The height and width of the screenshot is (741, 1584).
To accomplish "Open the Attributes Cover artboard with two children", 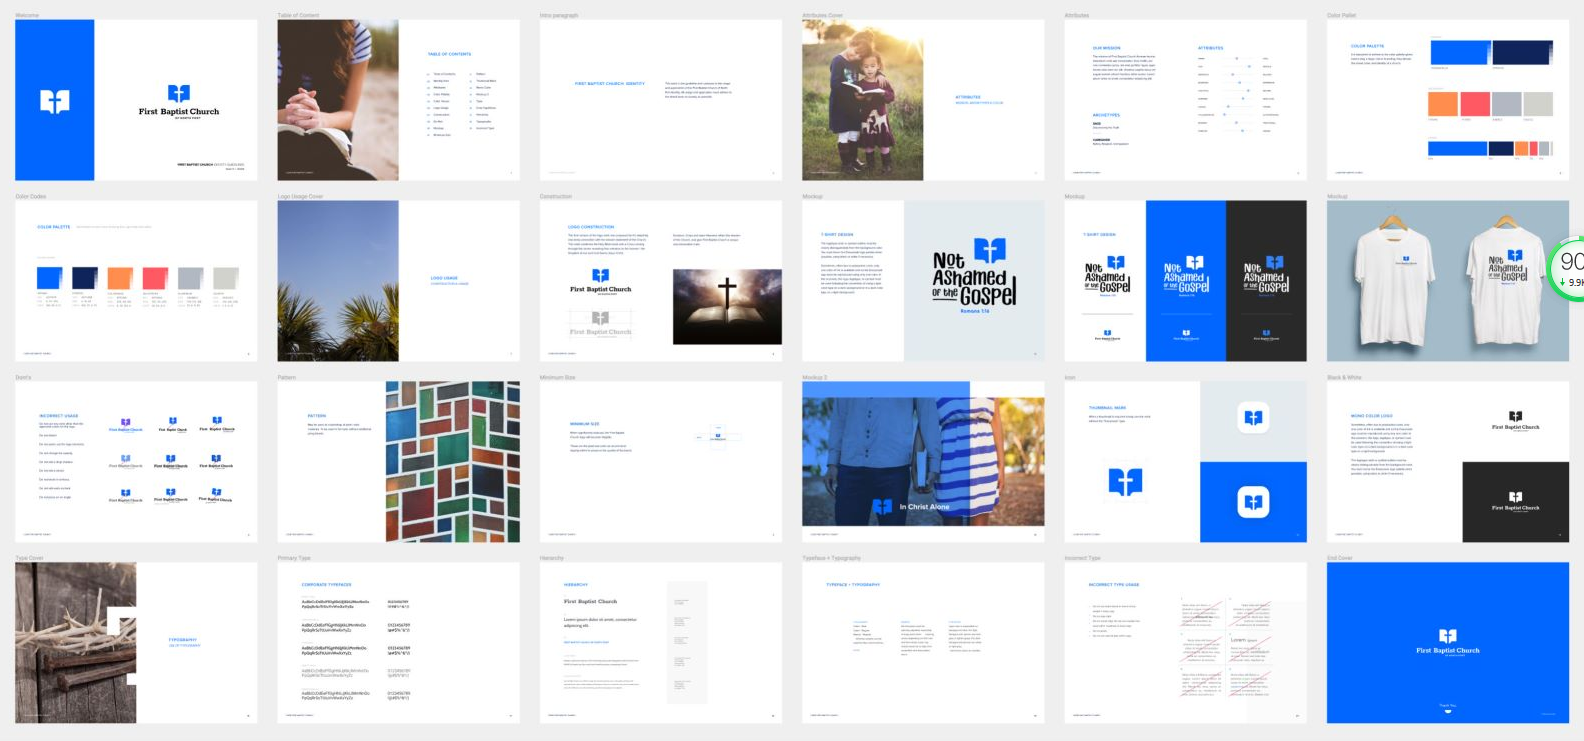I will pos(923,100).
